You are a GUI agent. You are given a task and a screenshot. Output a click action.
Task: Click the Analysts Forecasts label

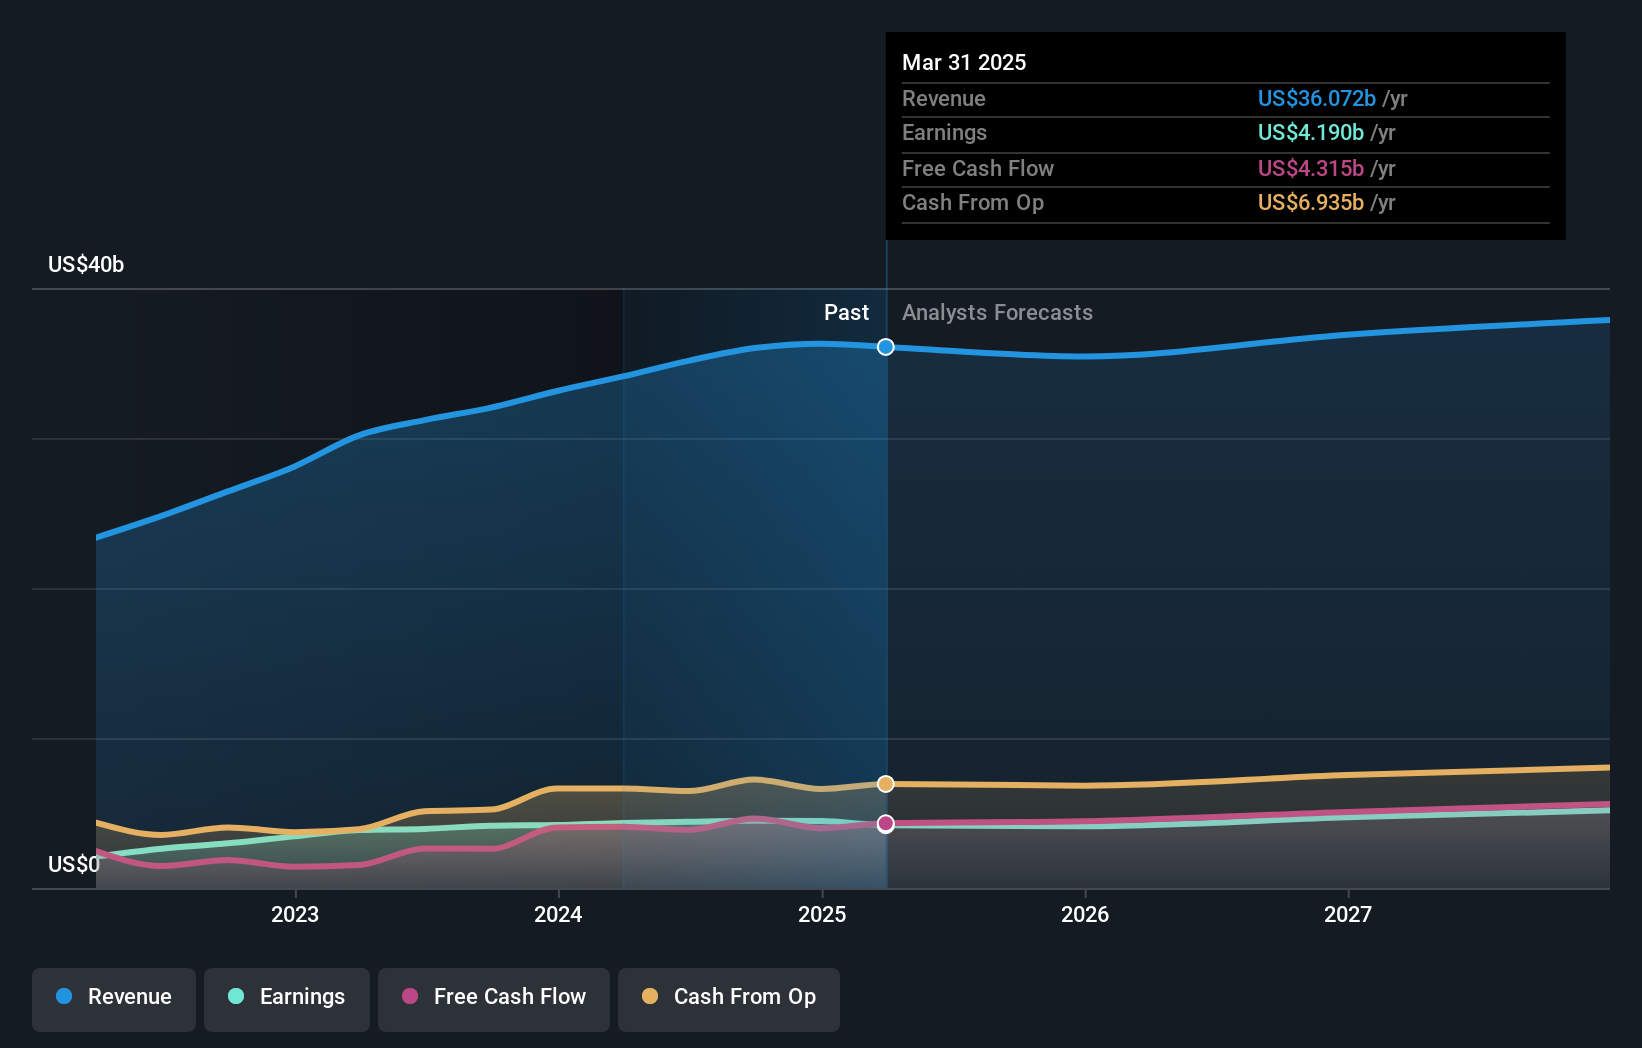(997, 312)
